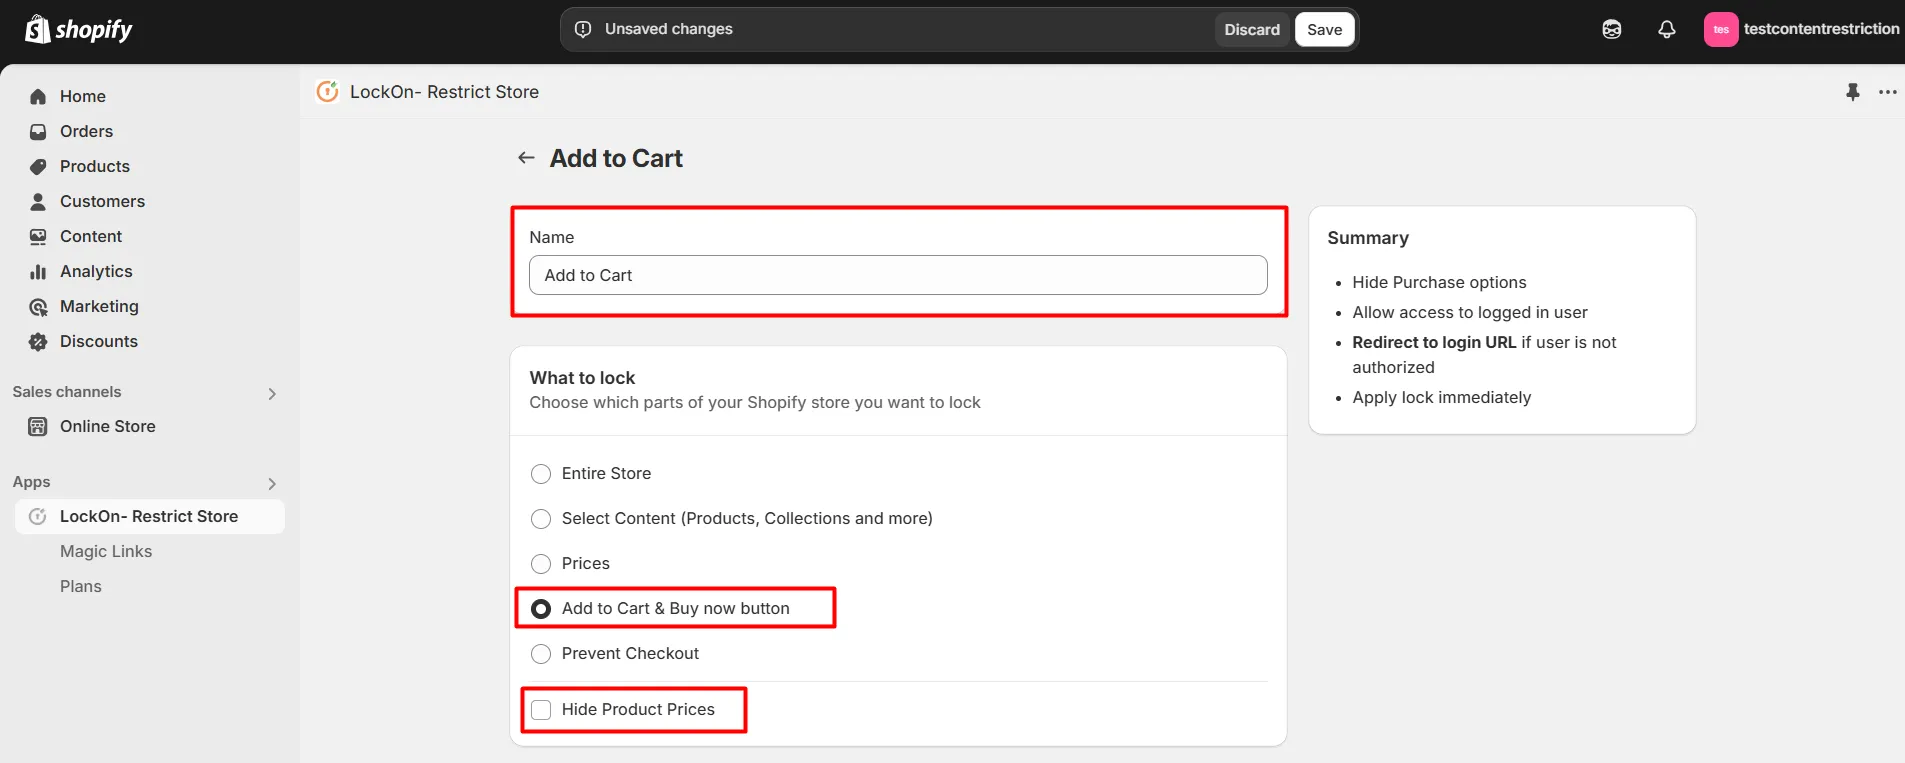The image size is (1905, 763).
Task: Check the Hide Product Prices checkbox
Action: coord(541,709)
